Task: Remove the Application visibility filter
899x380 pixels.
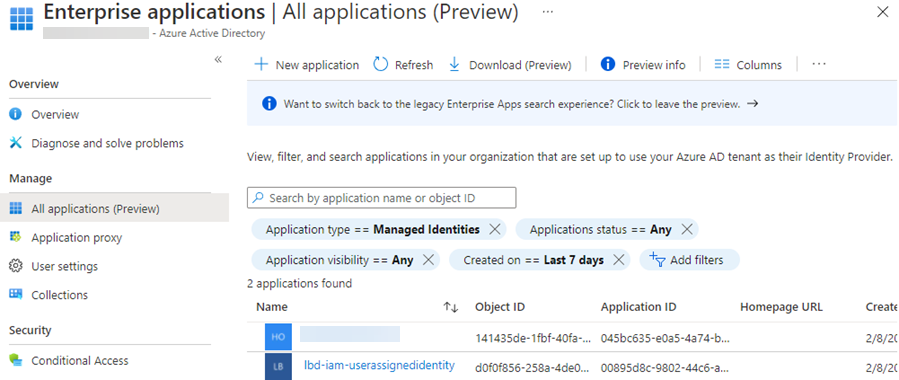Action: tap(428, 260)
